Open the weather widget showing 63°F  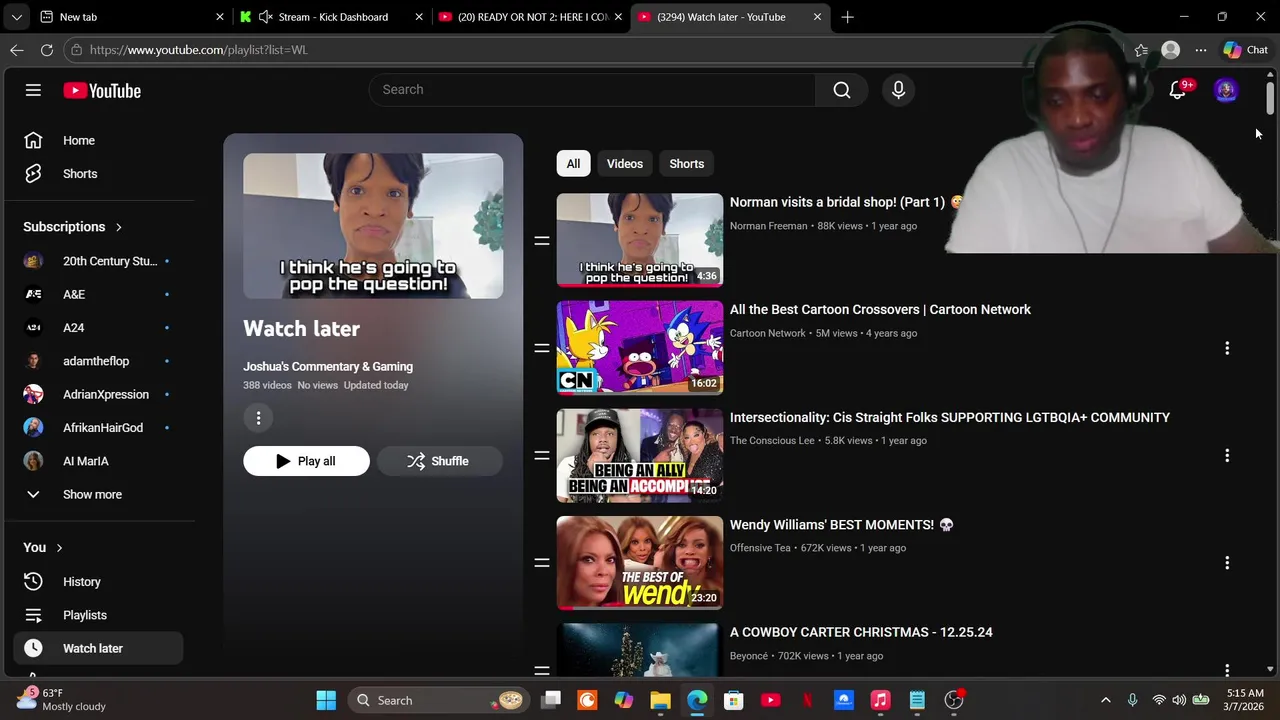coord(62,699)
